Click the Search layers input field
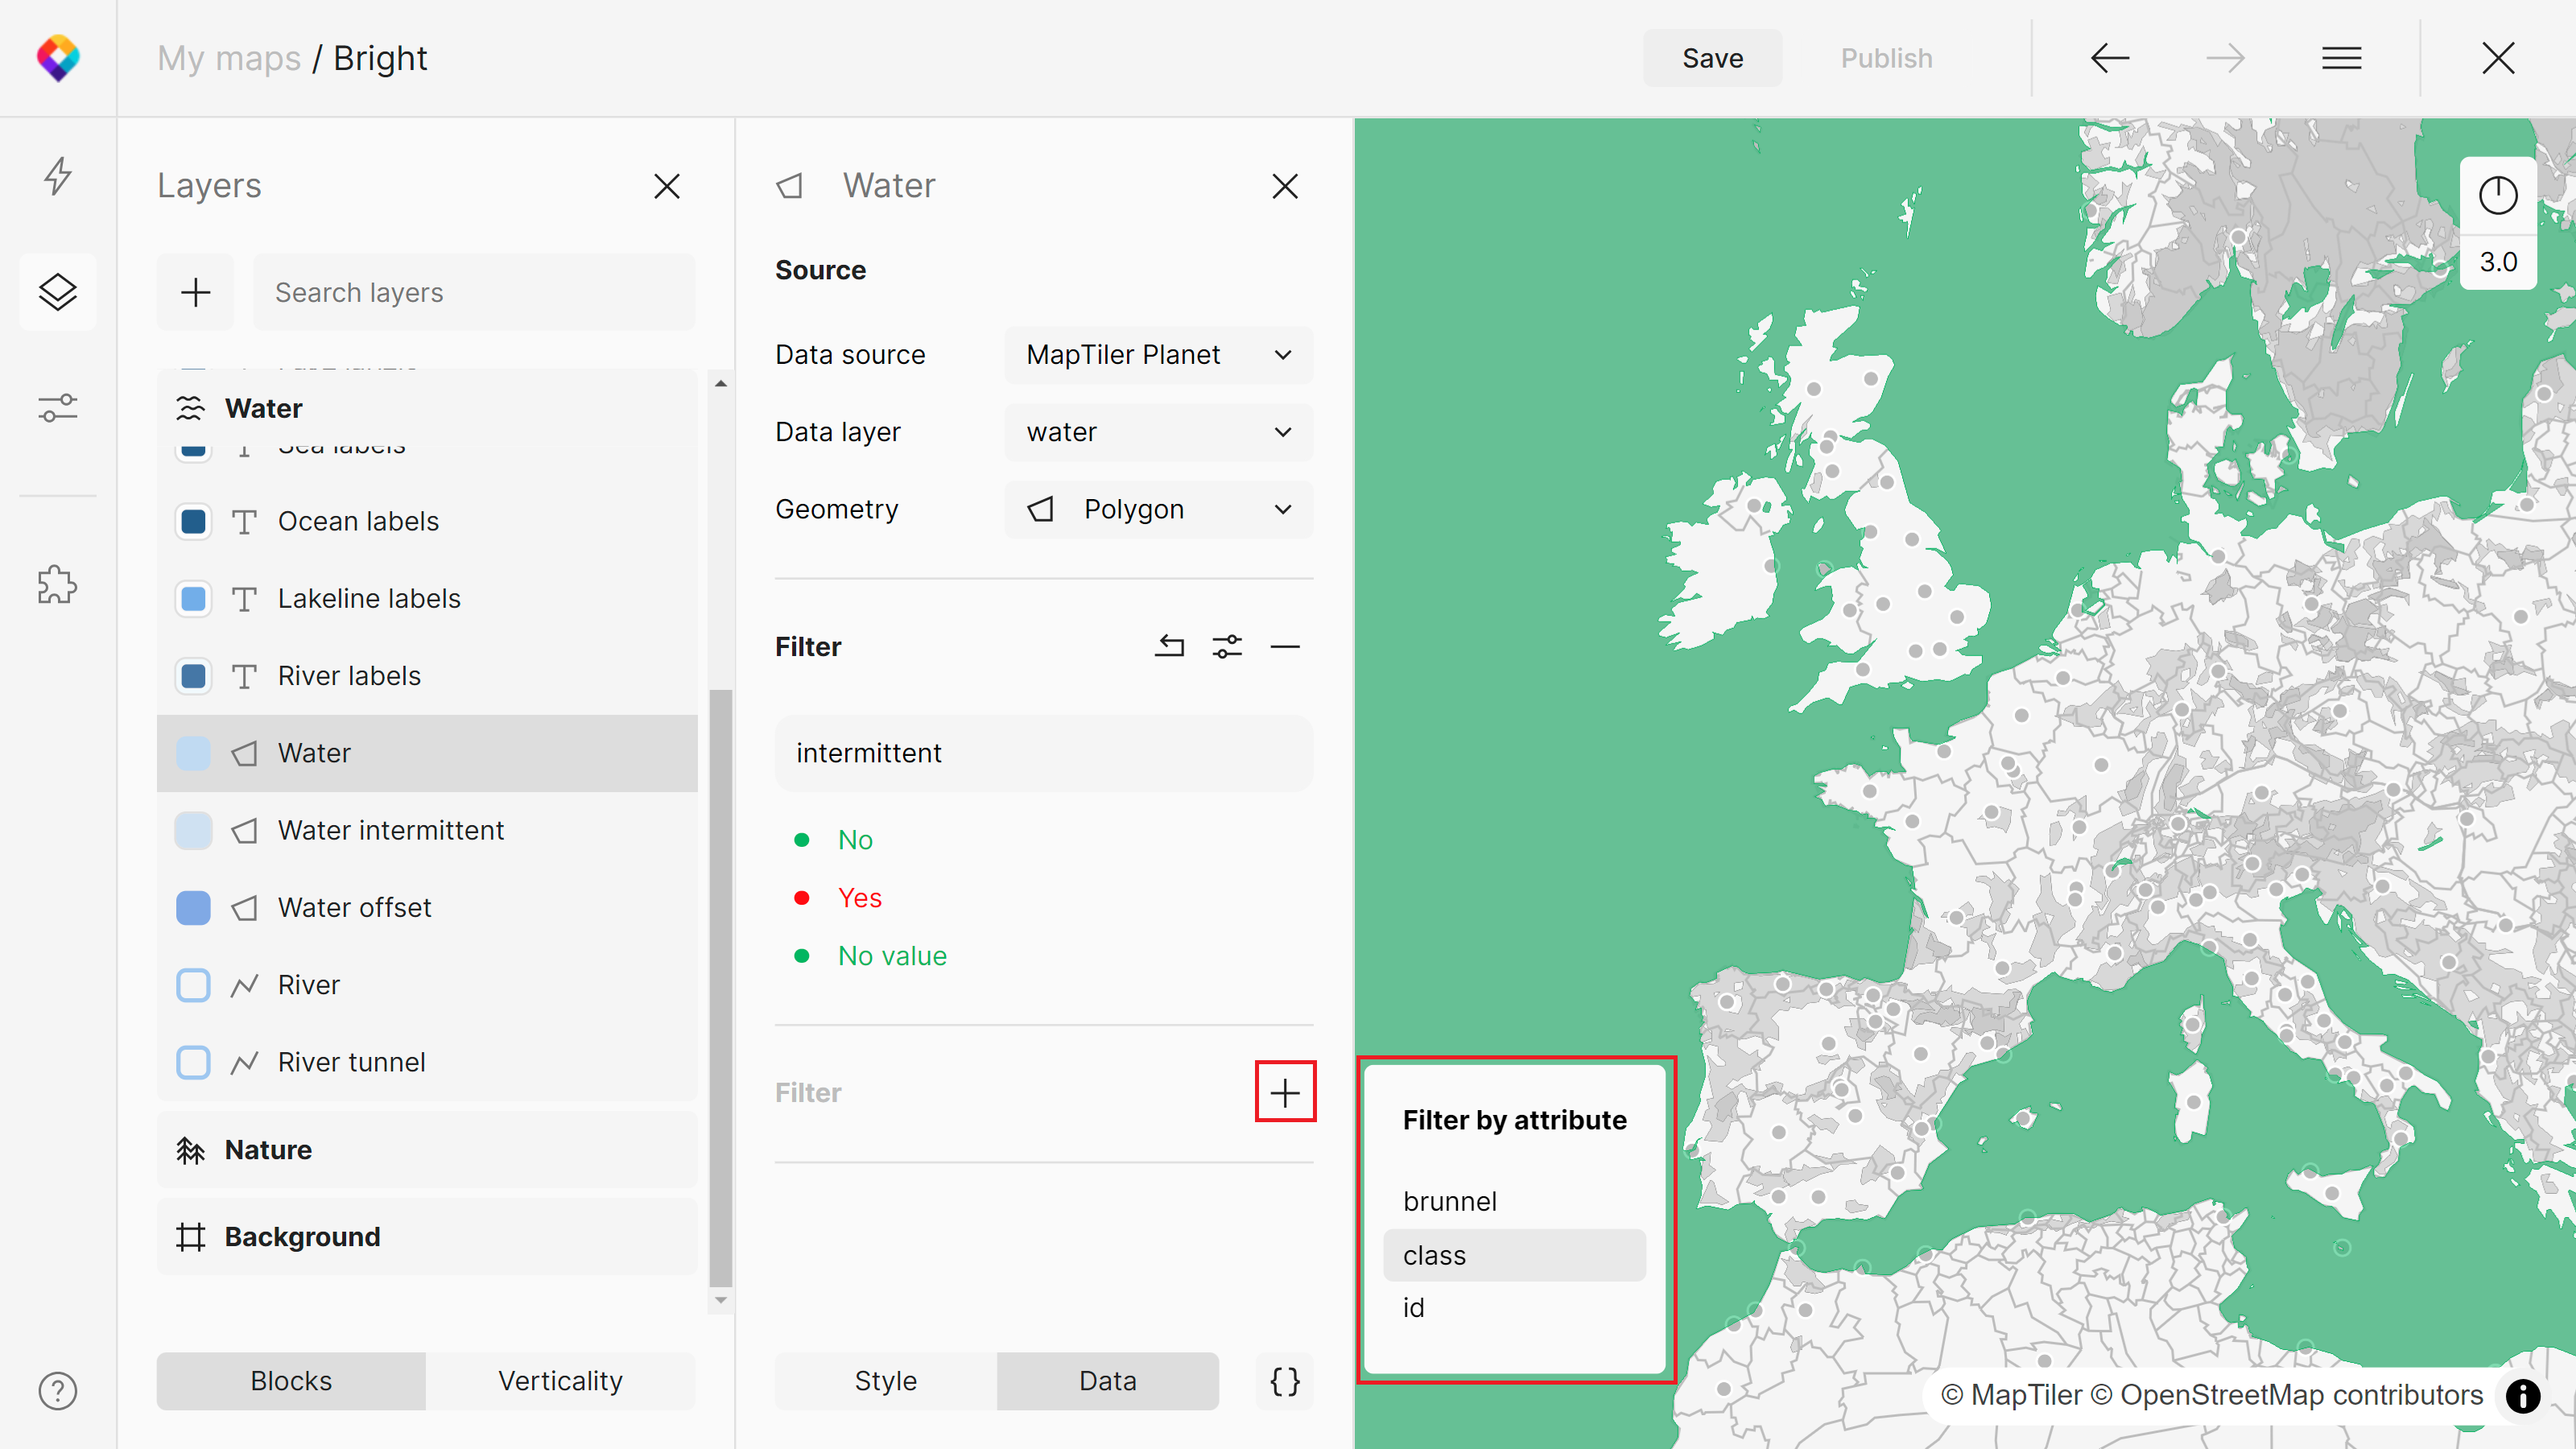Screen dimensions: 2576x1449 (x=474, y=292)
